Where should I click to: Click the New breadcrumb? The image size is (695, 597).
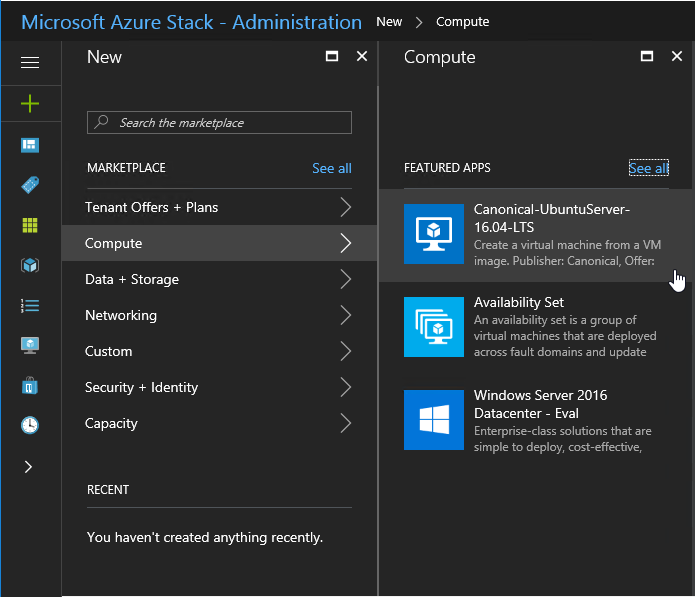pos(389,21)
